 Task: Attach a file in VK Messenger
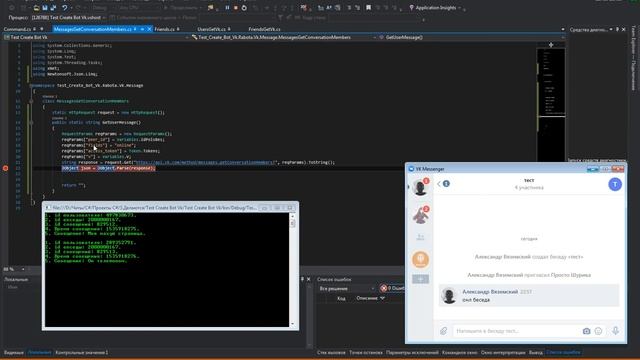click(443, 331)
